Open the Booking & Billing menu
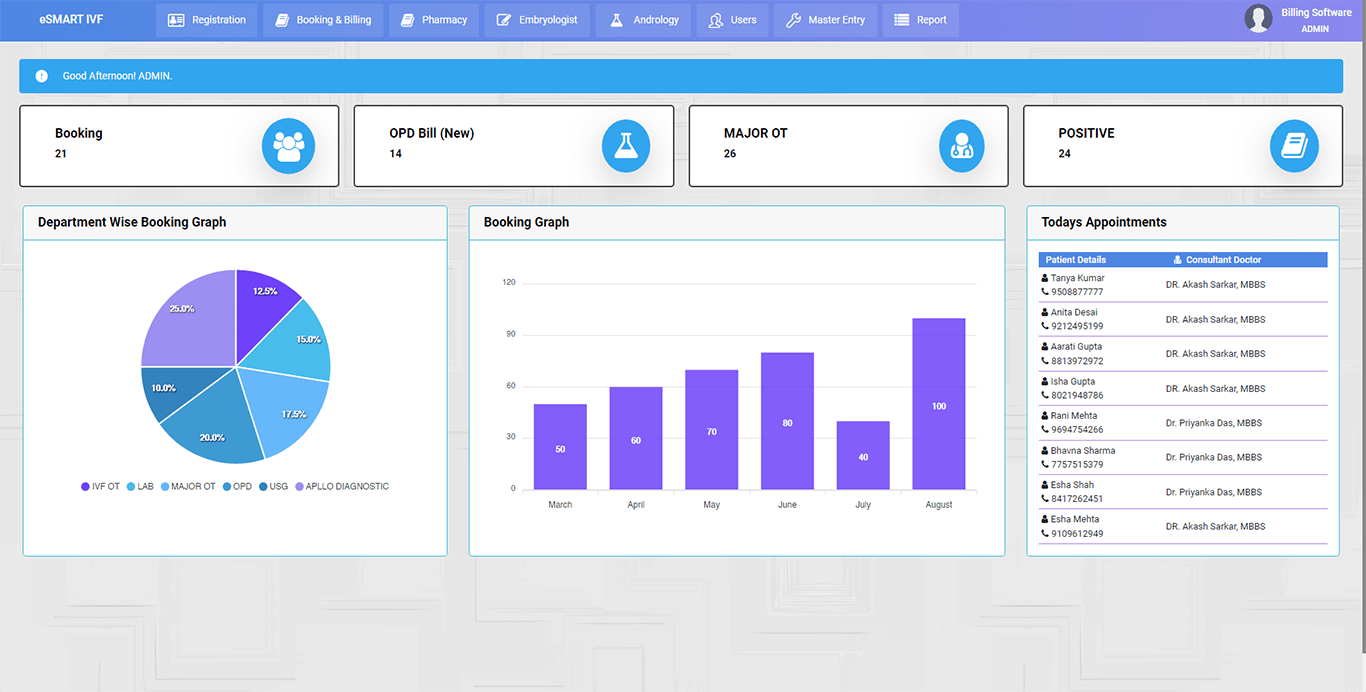Image resolution: width=1366 pixels, height=692 pixels. click(x=322, y=20)
